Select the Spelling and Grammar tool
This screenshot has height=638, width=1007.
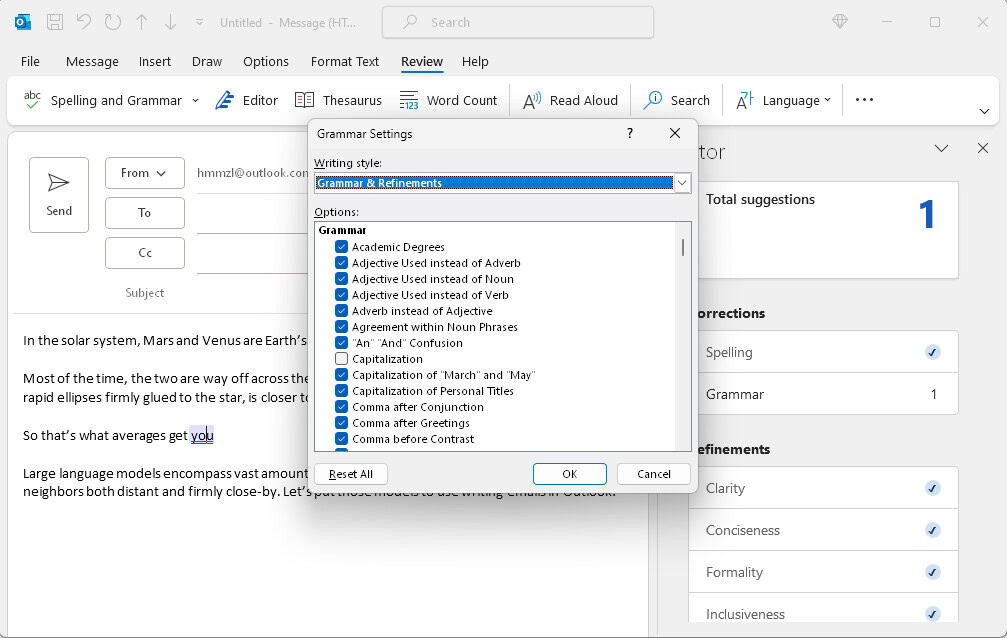[x=106, y=99]
